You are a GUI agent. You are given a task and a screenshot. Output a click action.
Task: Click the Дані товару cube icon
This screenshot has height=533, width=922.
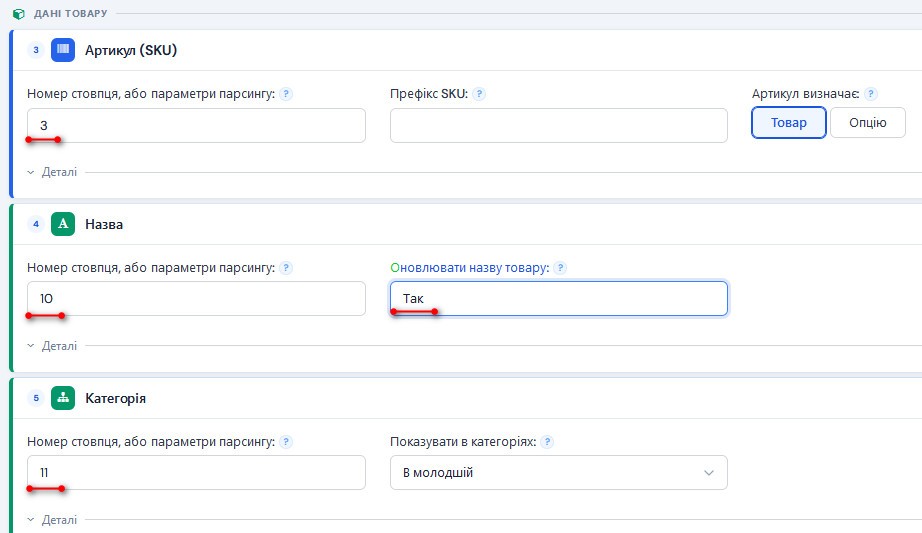click(x=19, y=14)
